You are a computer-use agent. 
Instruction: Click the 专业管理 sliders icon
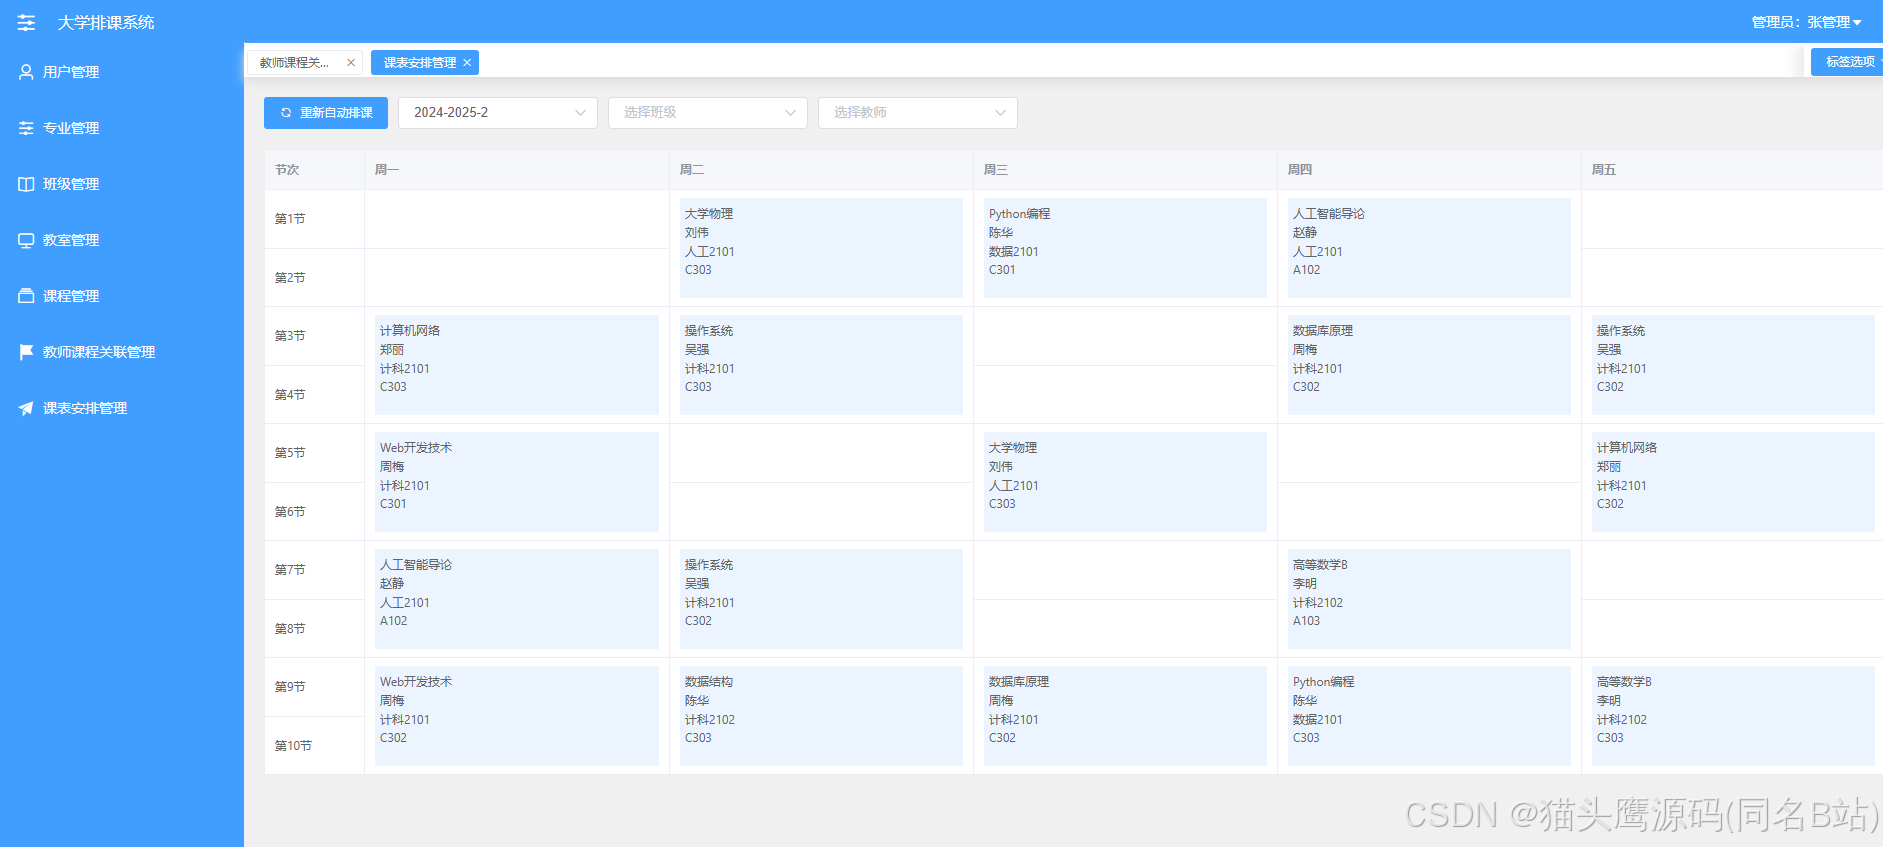point(26,128)
